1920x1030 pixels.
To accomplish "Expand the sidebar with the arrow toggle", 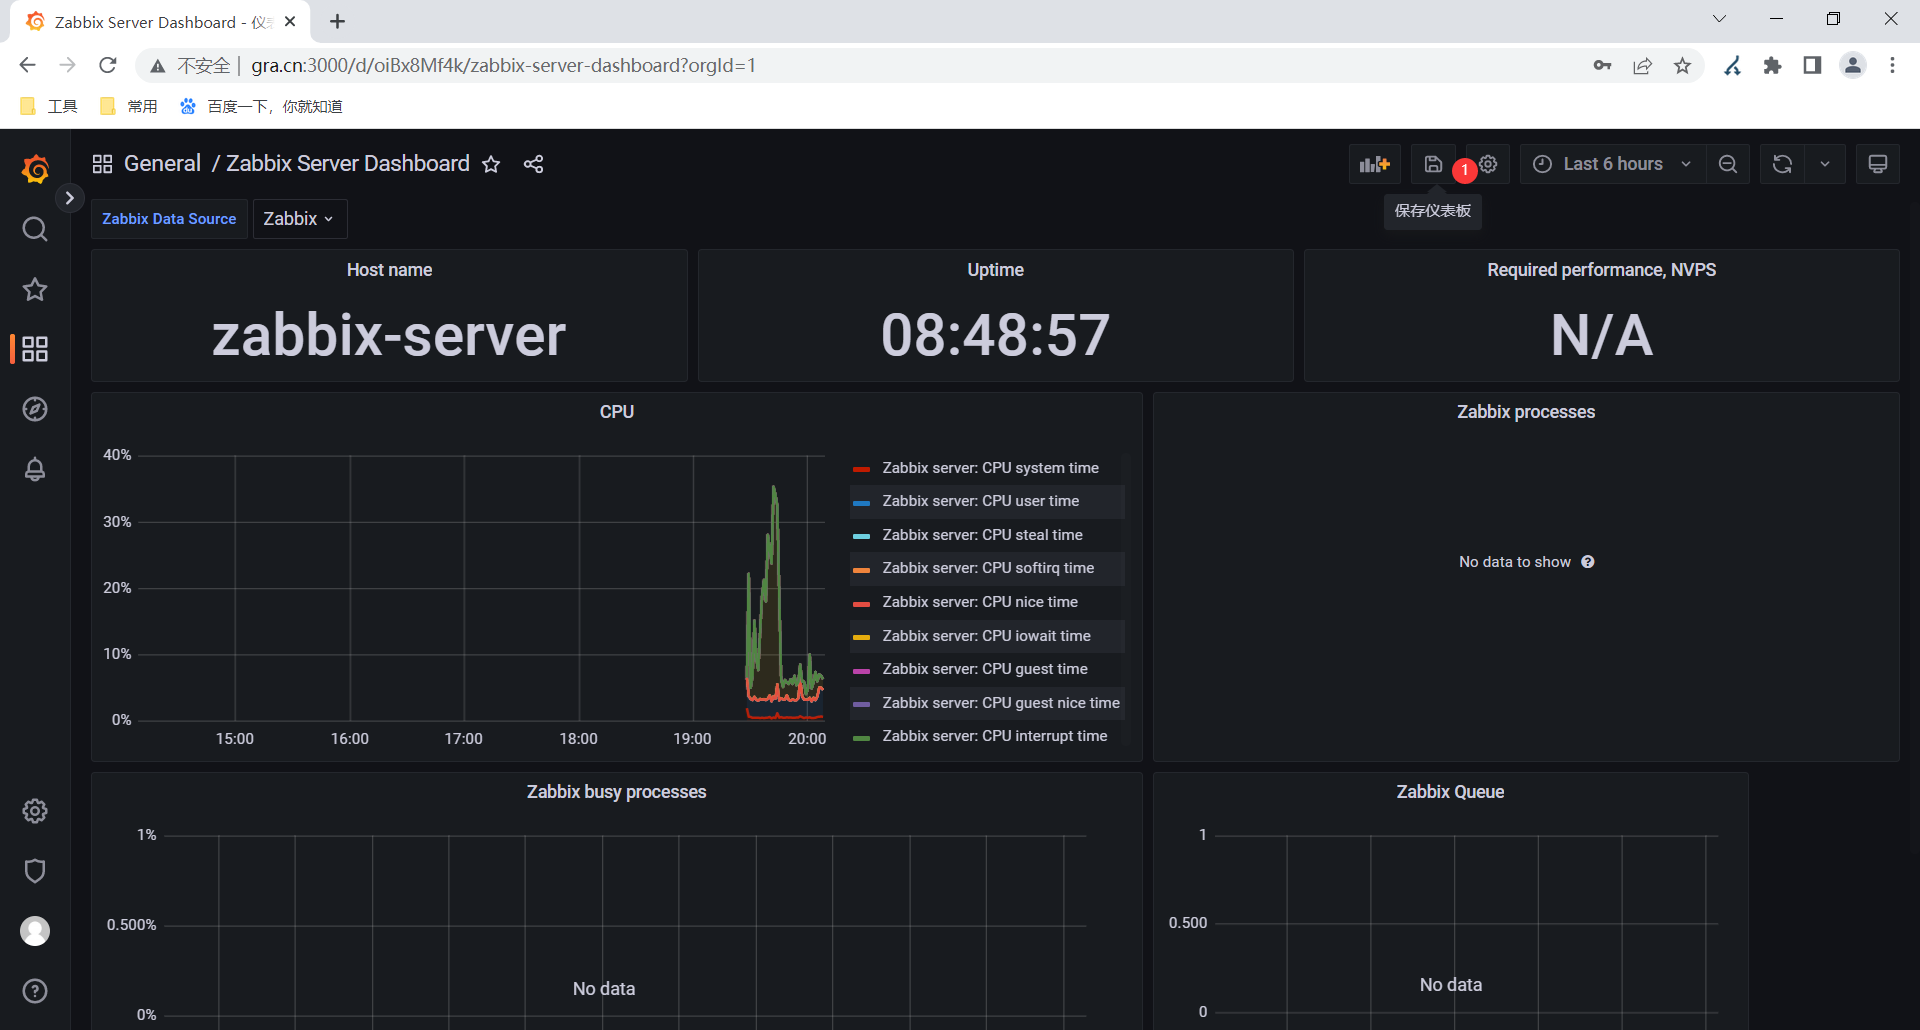I will coord(69,198).
